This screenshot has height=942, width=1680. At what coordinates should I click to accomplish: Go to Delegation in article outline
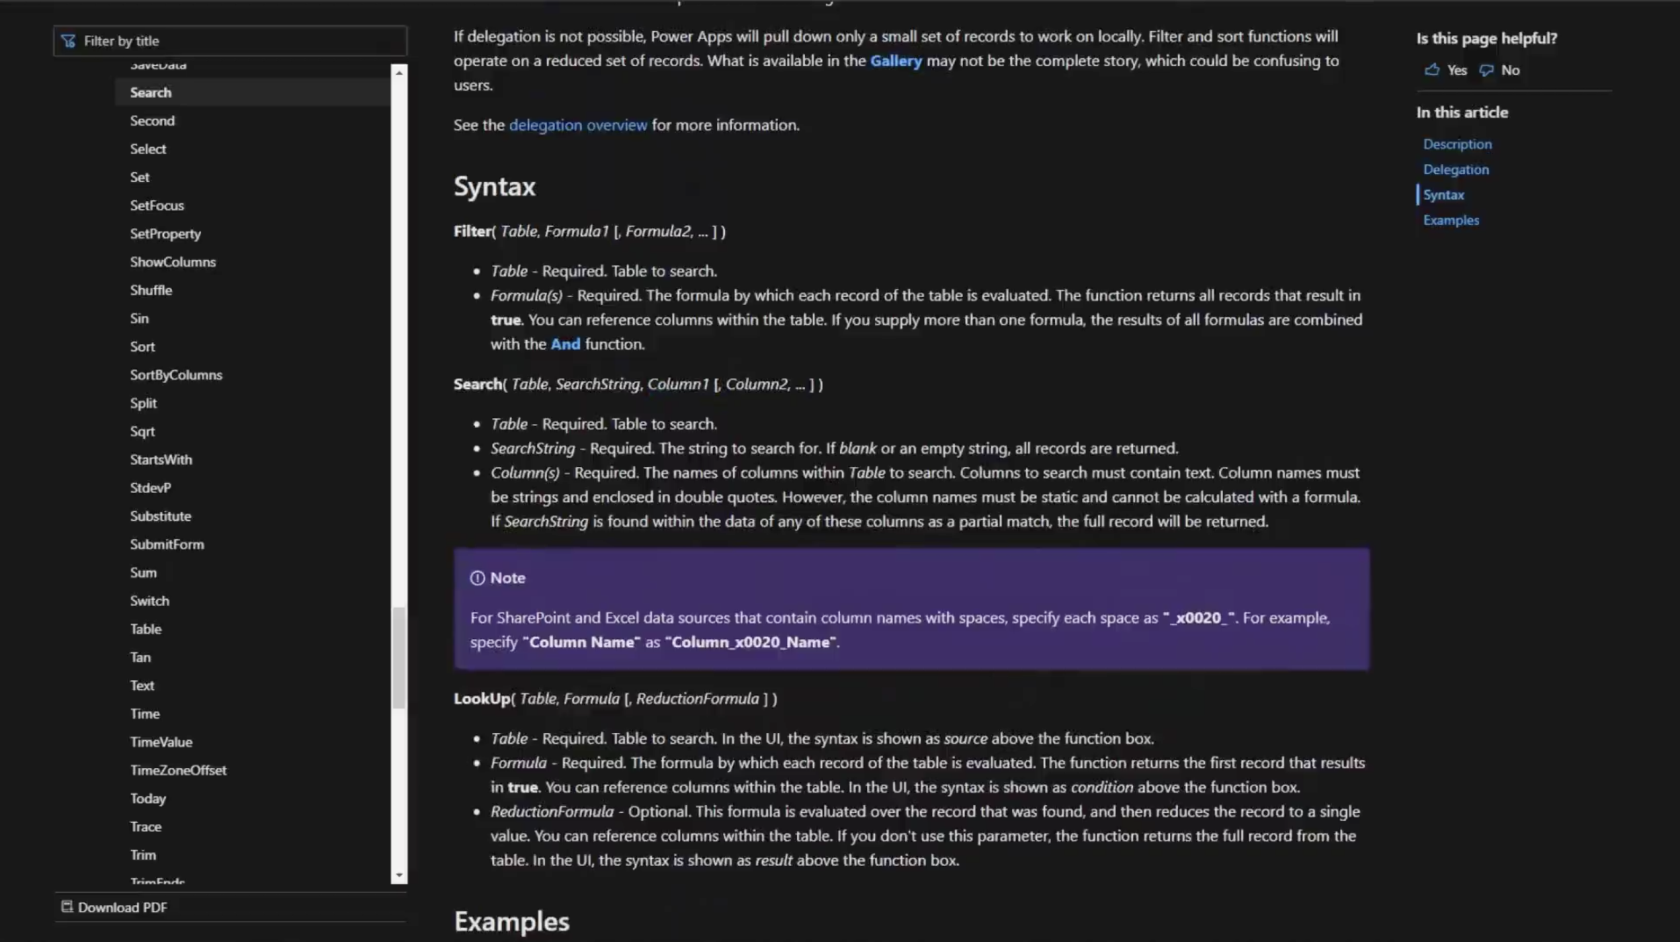click(x=1456, y=170)
